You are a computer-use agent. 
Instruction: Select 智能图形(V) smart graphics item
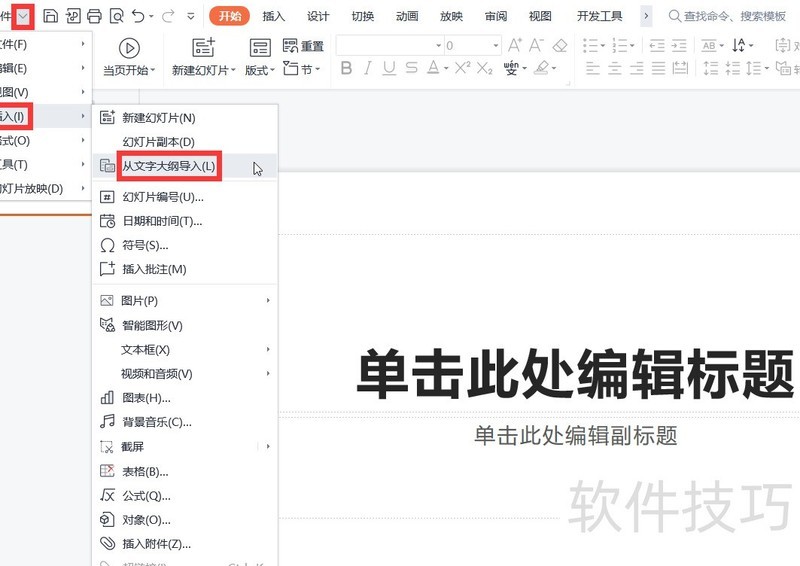pos(152,325)
